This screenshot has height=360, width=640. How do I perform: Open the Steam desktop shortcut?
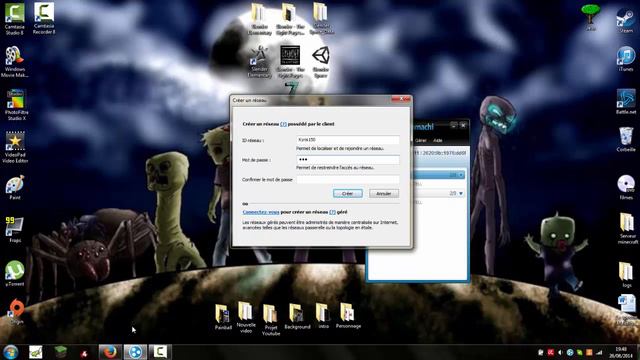coord(626,21)
